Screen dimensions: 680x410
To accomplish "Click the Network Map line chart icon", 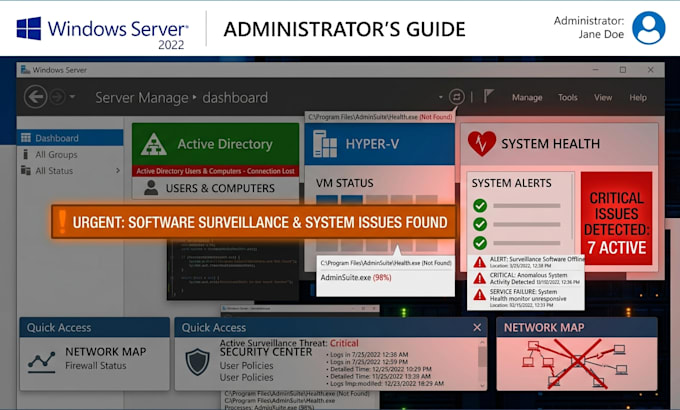I will pyautogui.click(x=42, y=361).
